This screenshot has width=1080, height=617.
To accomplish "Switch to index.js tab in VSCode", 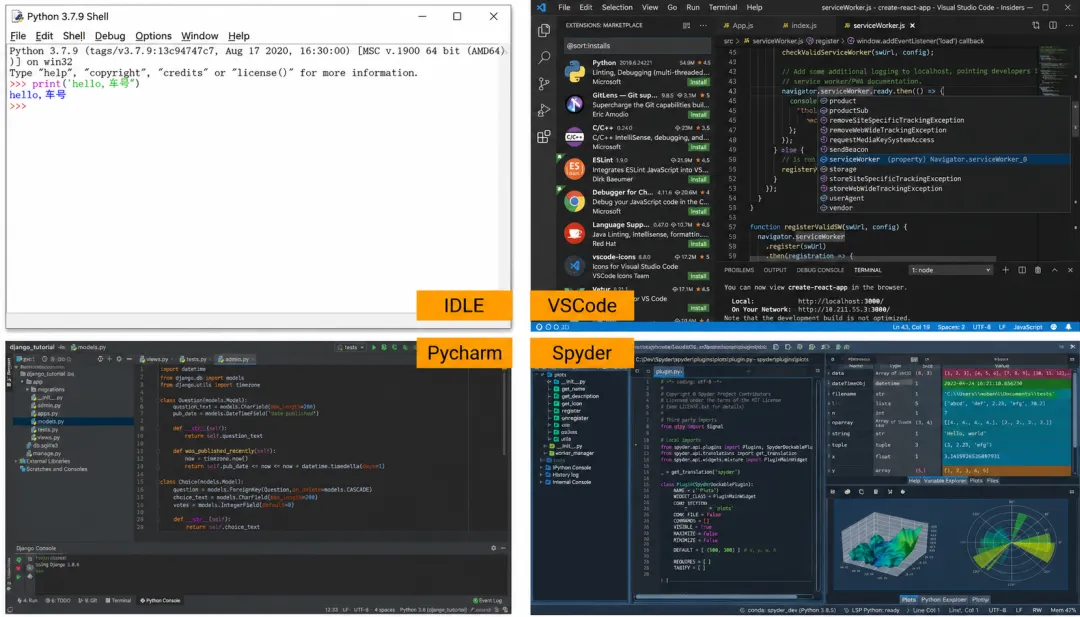I will click(799, 25).
